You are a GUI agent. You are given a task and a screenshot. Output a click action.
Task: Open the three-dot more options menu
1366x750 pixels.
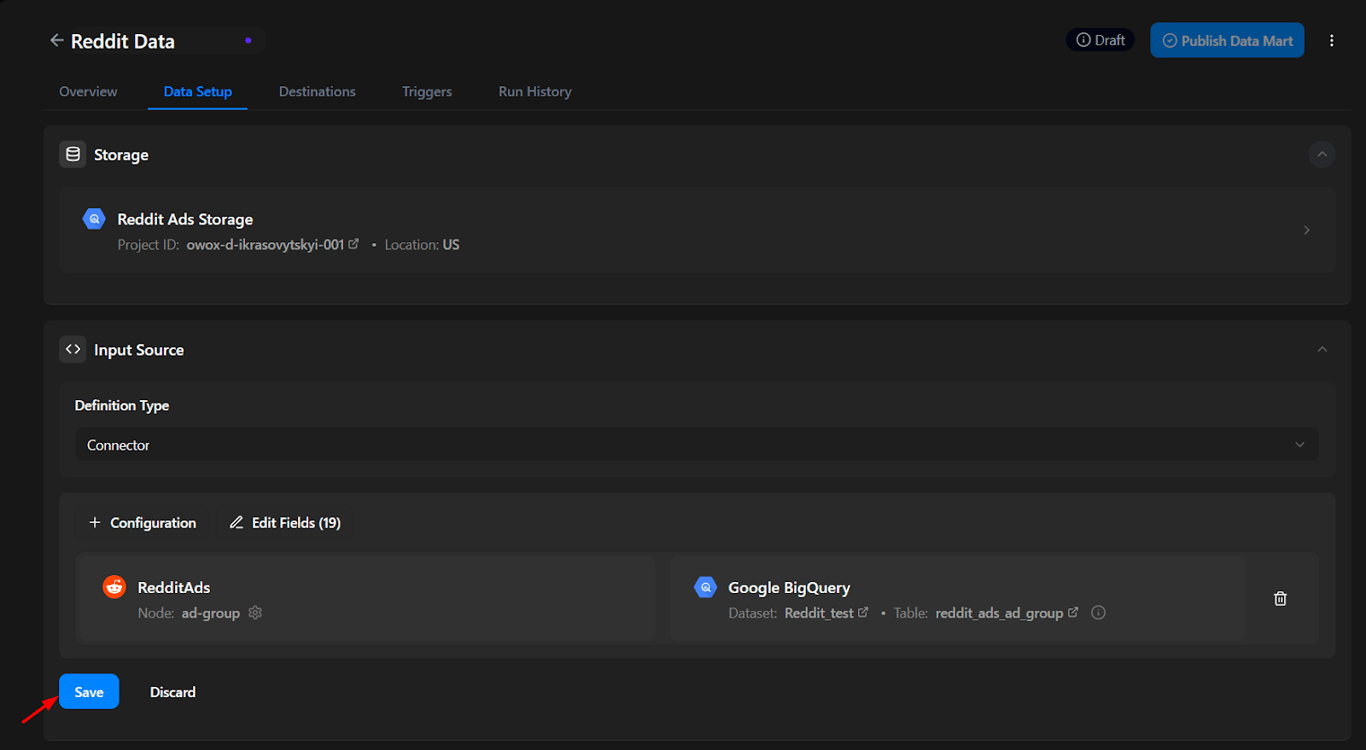click(1331, 41)
